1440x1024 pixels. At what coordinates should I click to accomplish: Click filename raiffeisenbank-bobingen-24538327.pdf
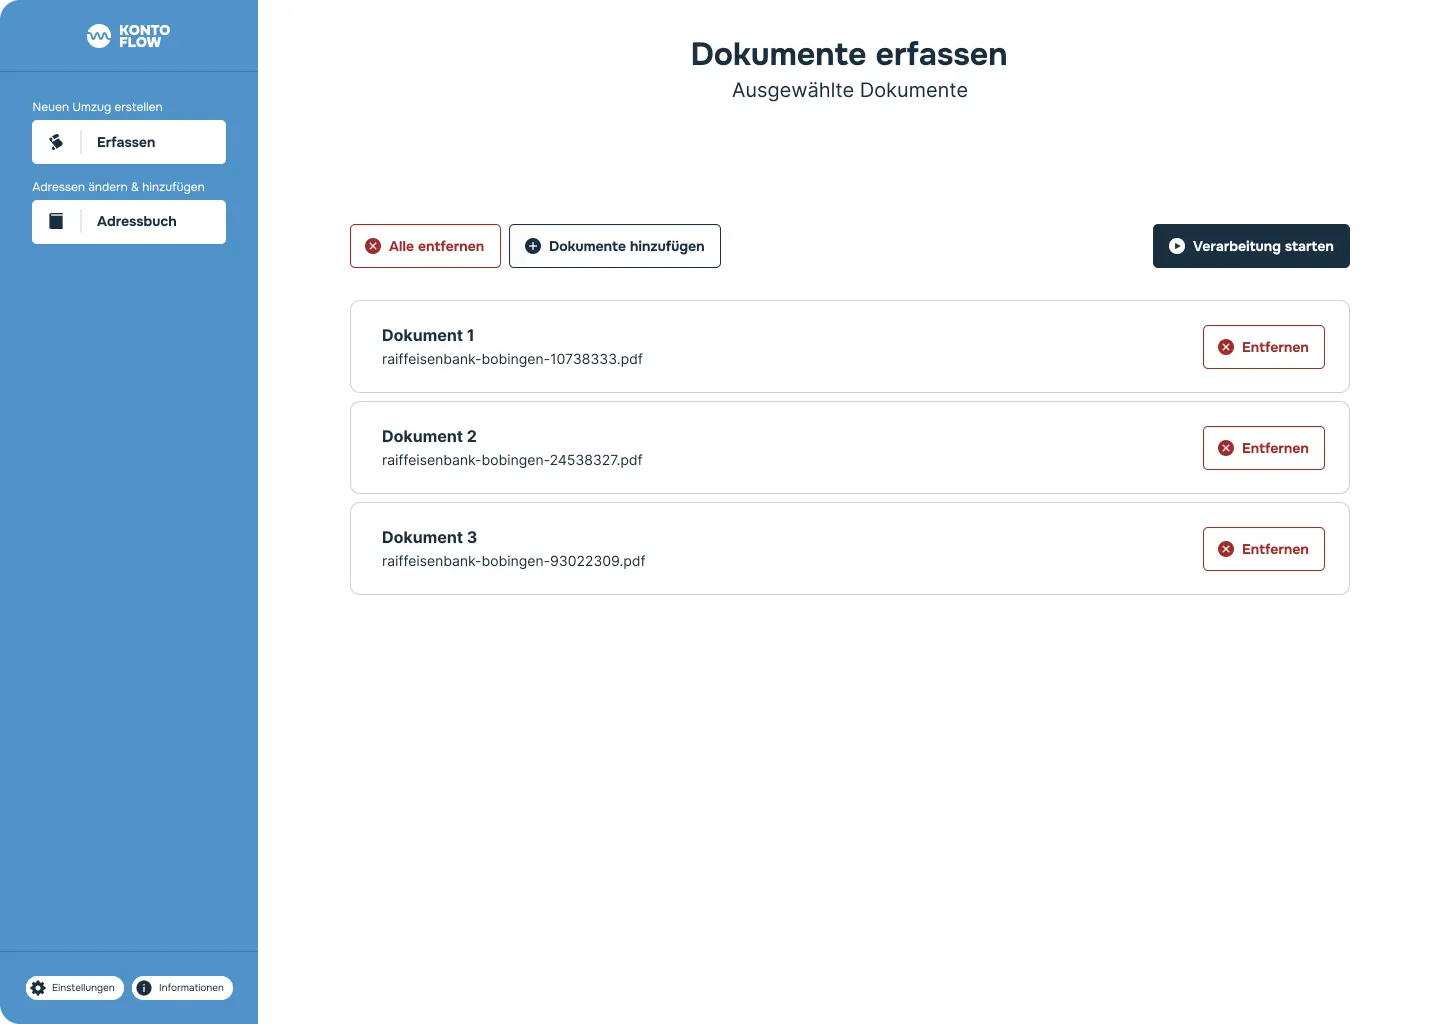512,460
